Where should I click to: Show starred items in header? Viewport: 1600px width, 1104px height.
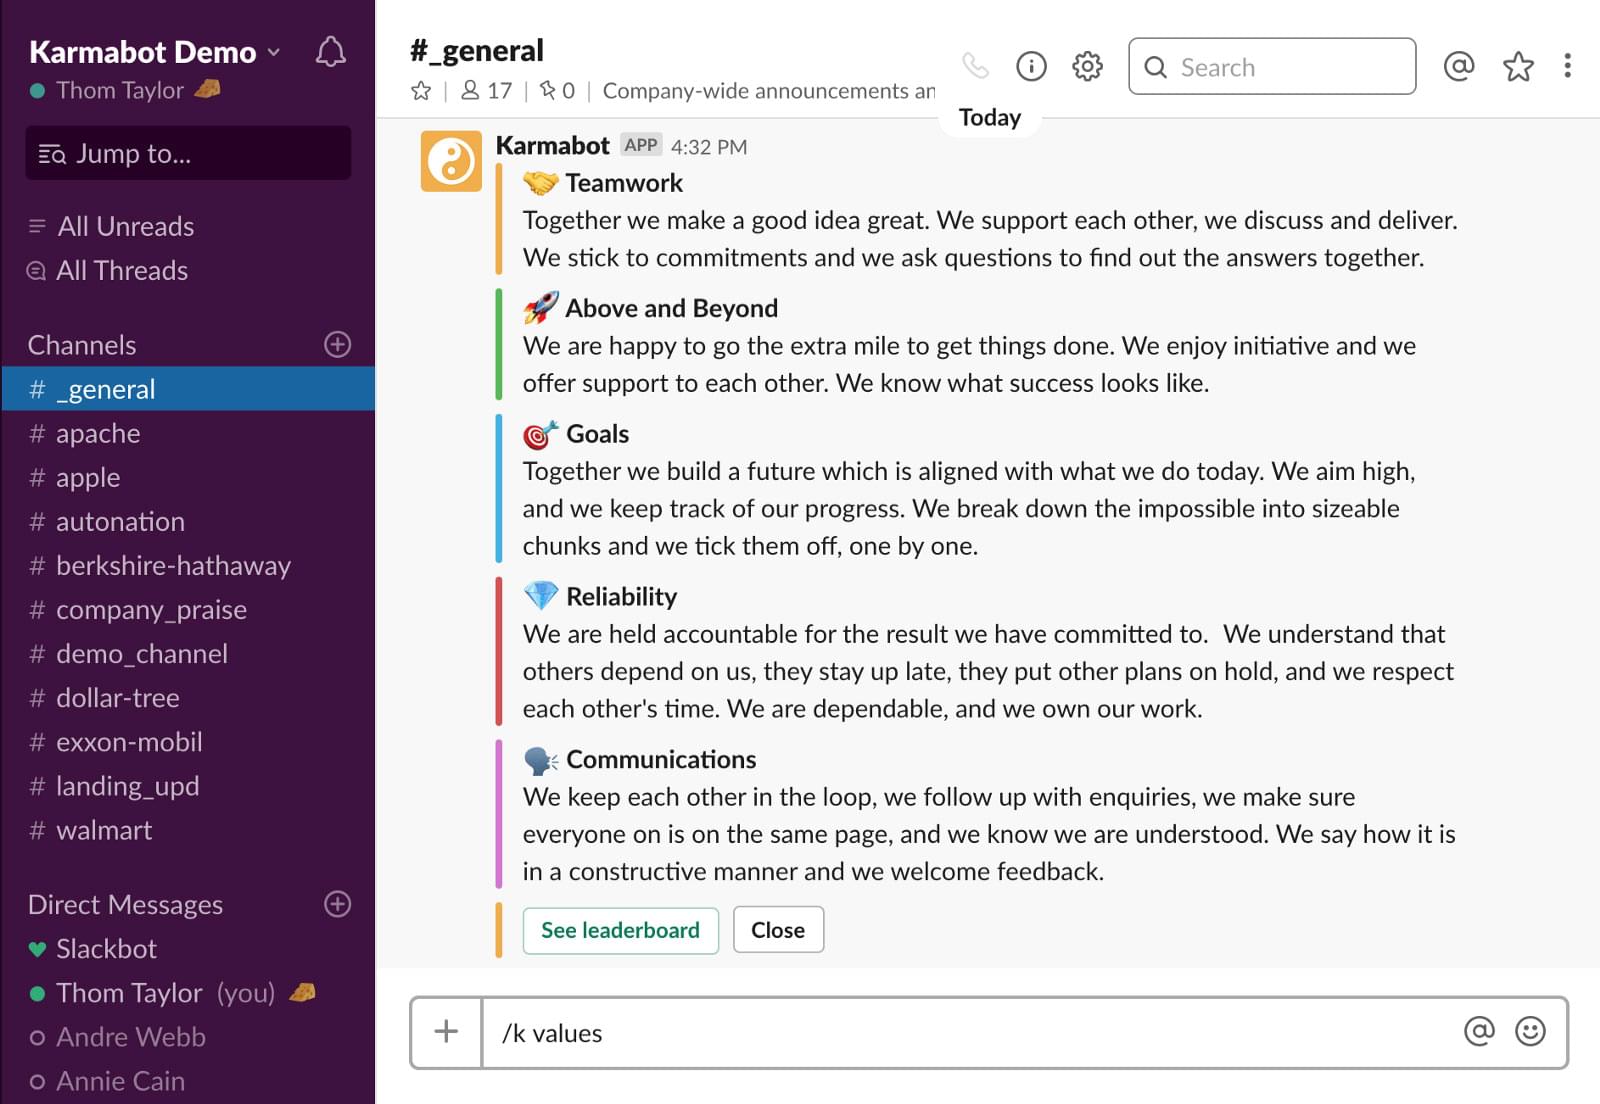[1518, 66]
